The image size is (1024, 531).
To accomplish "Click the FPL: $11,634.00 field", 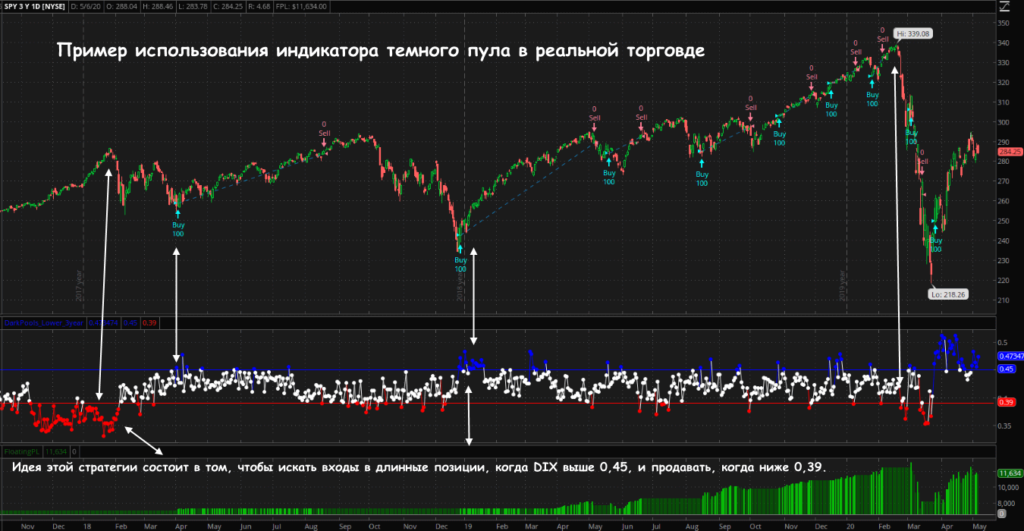I will point(301,7).
